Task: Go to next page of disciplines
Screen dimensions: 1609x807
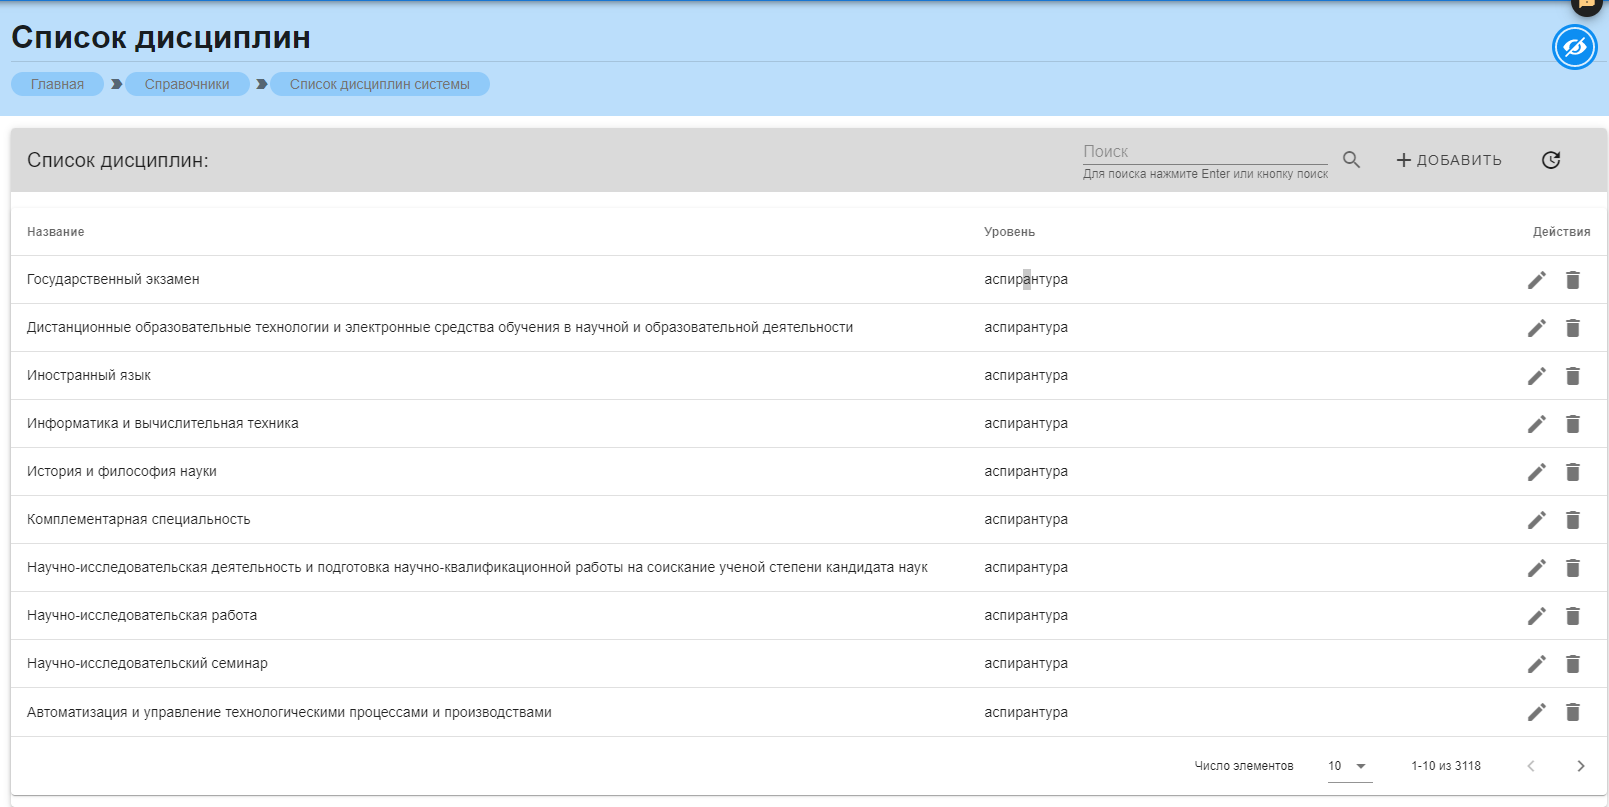Action: click(1581, 766)
